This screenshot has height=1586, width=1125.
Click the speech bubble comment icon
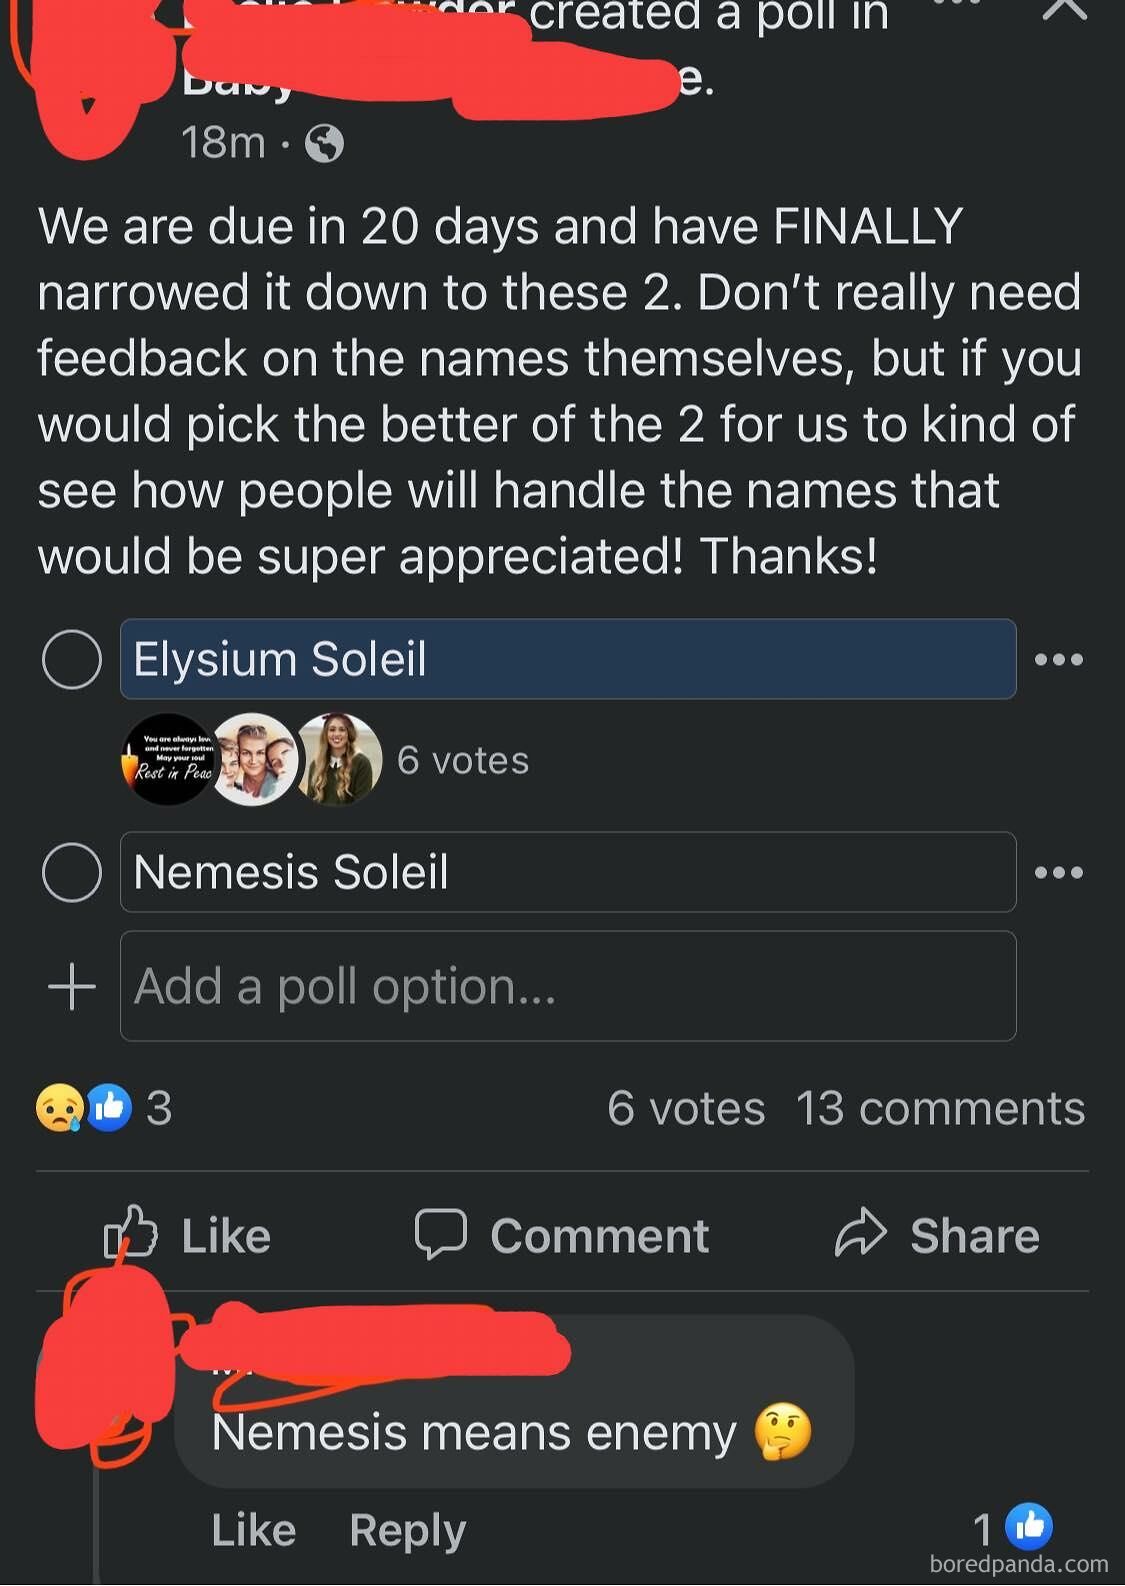(x=441, y=1234)
